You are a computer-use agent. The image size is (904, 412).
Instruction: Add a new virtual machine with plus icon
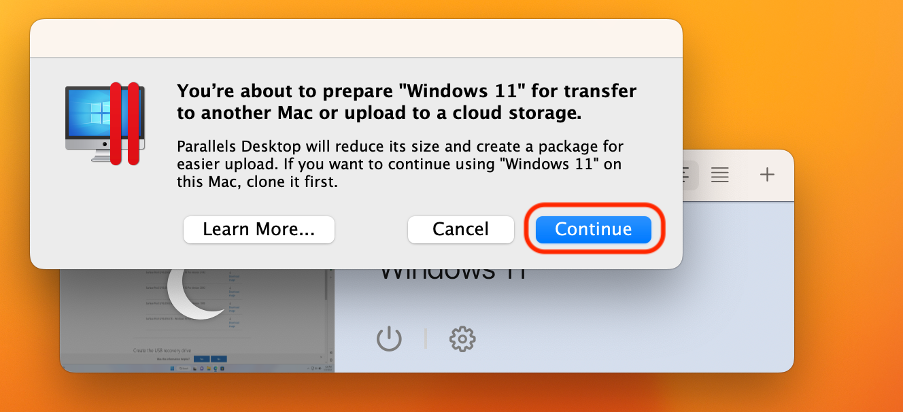(767, 174)
